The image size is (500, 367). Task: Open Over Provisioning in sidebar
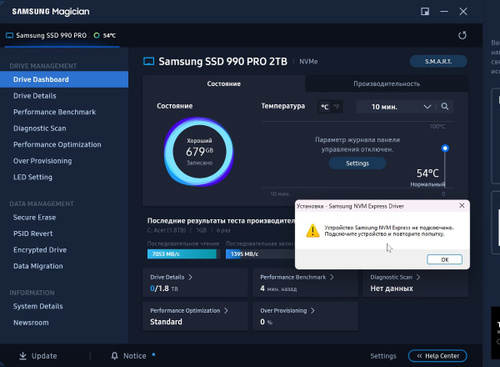pyautogui.click(x=42, y=161)
